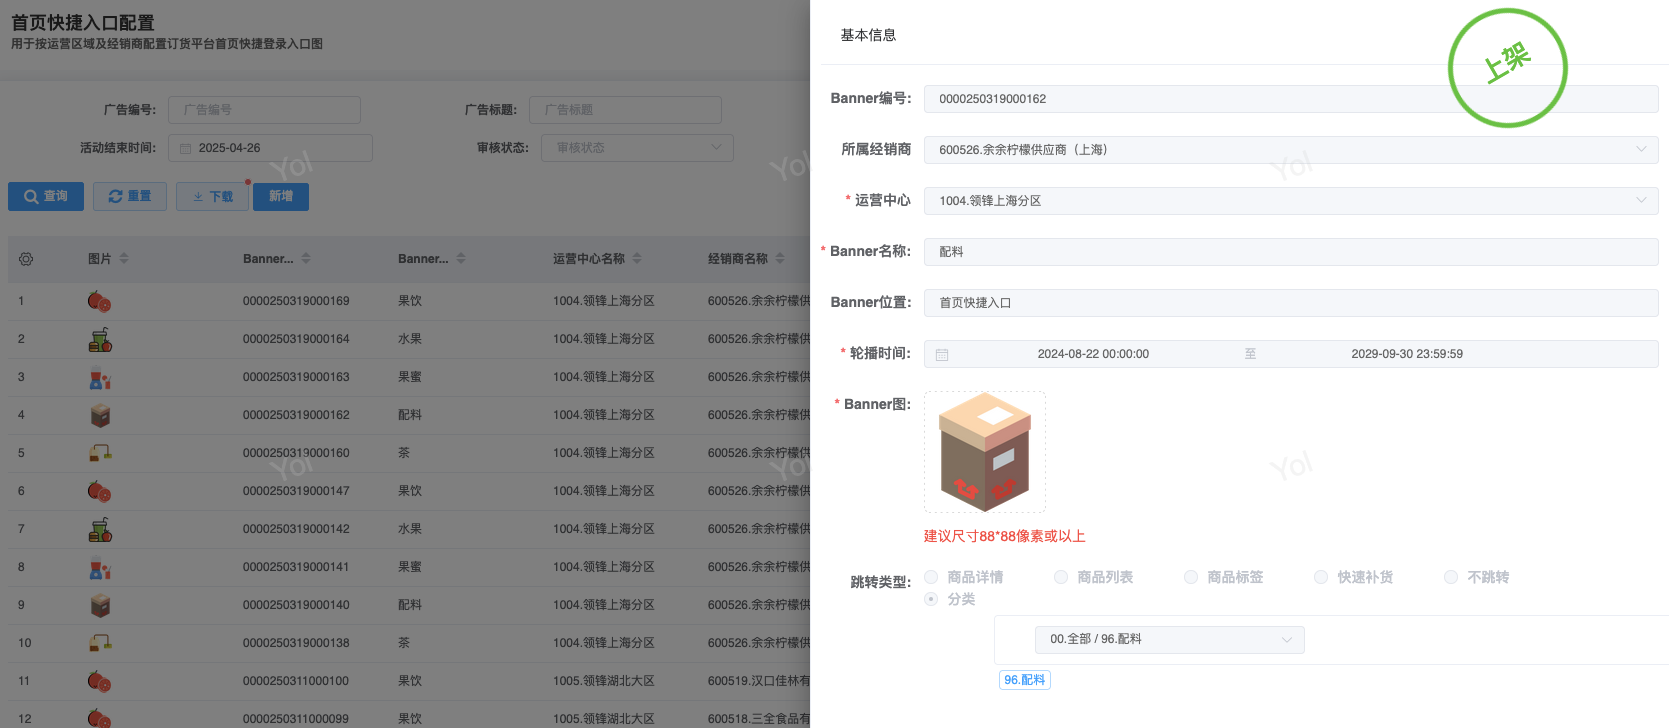Click the tea icon in row 5
The image size is (1669, 728).
click(x=100, y=453)
